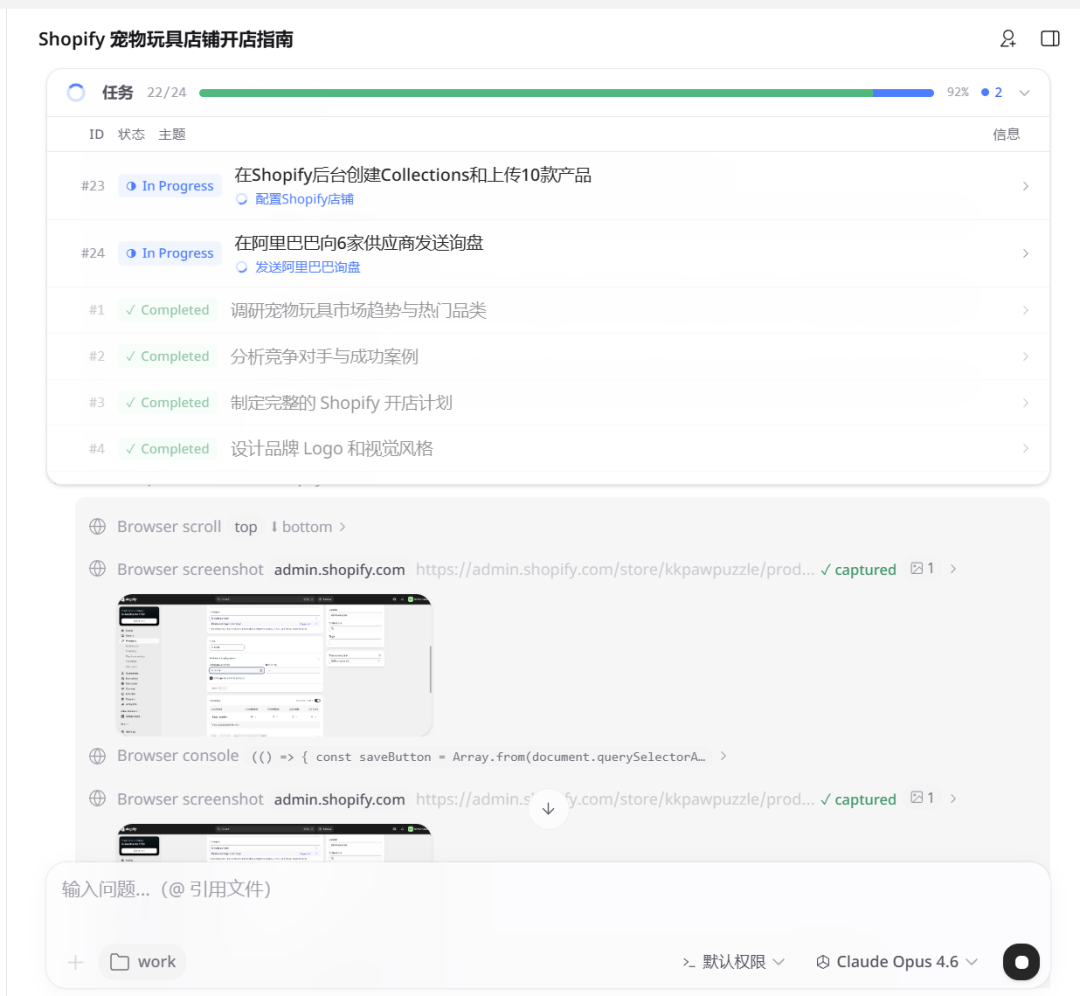Expand task #2 row chevron
The height and width of the screenshot is (996, 1080).
(1026, 356)
